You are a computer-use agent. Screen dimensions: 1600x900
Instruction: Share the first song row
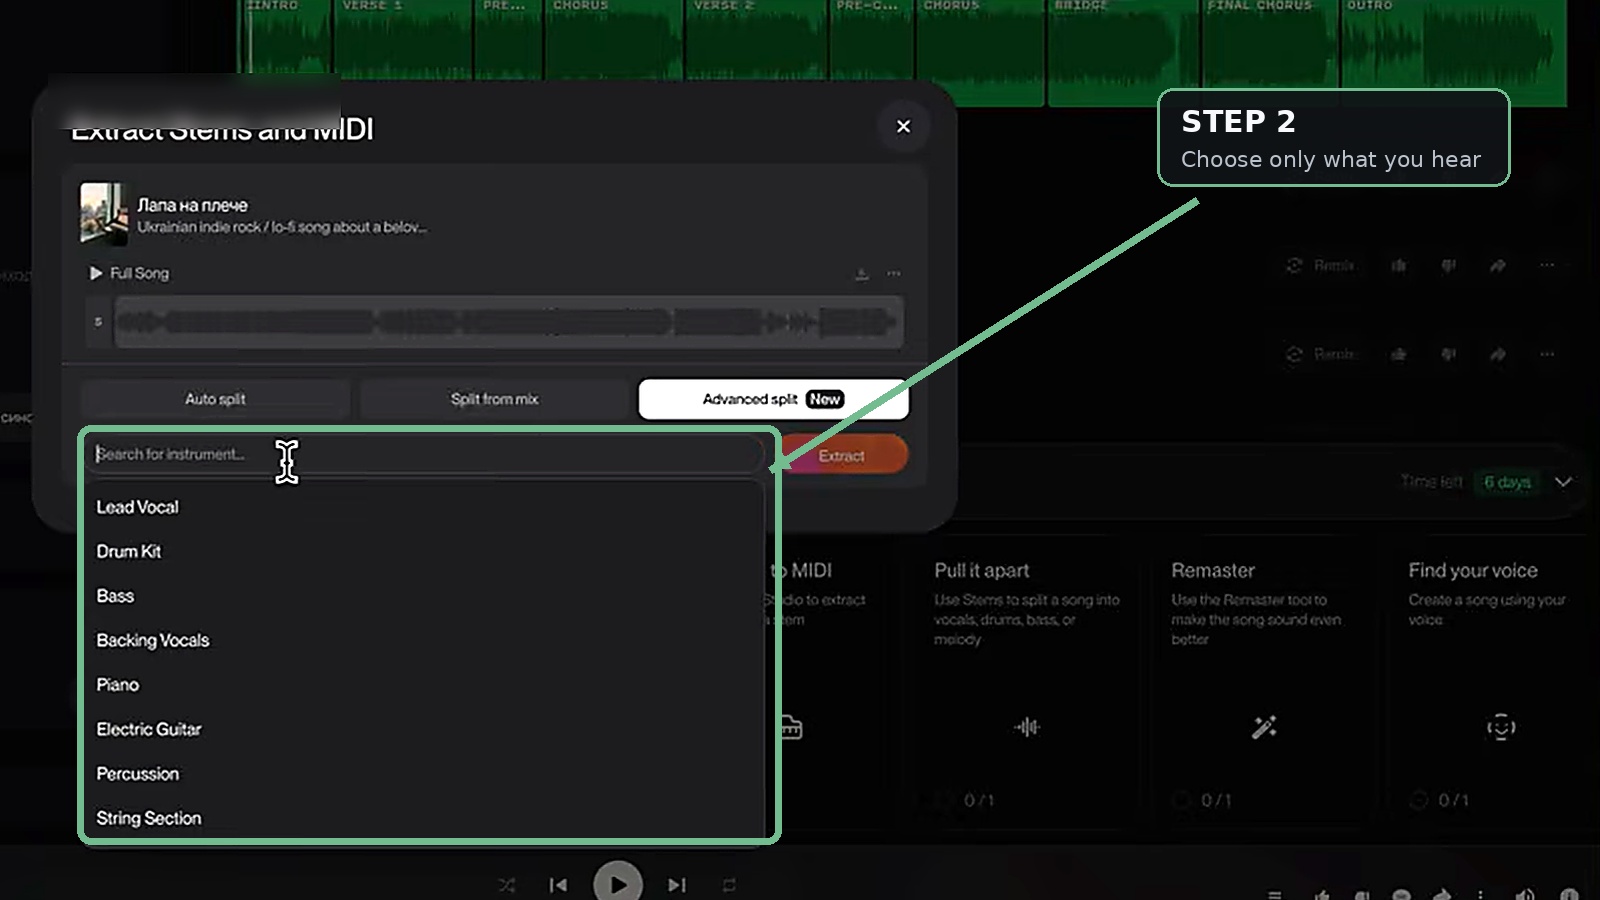pyautogui.click(x=1497, y=265)
